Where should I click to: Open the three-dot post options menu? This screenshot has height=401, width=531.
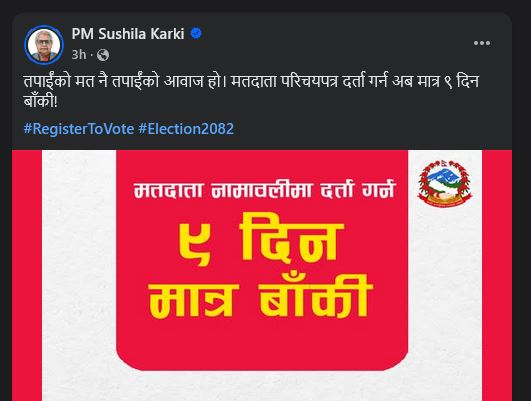click(482, 43)
